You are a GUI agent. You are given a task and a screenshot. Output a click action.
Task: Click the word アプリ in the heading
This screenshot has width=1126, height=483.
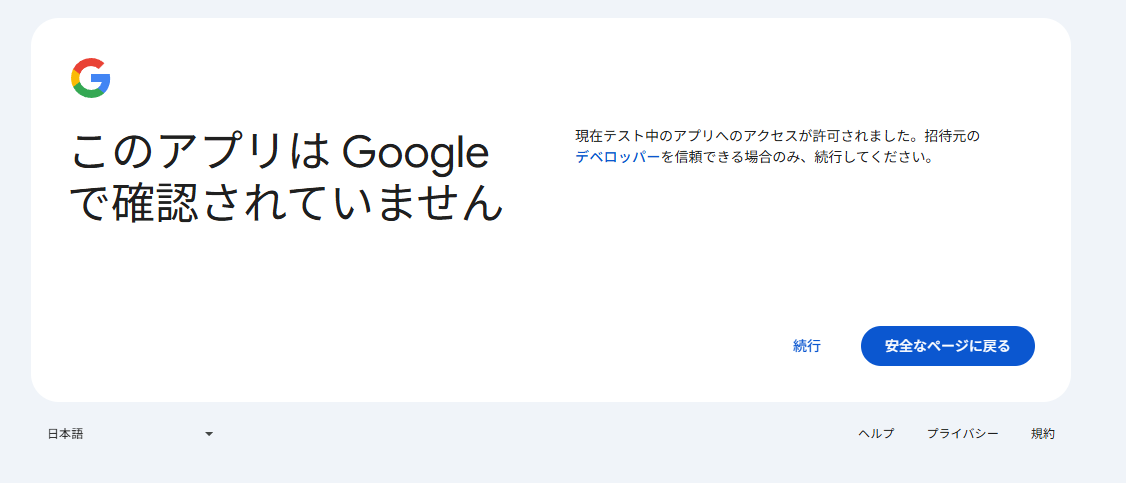pos(225,154)
